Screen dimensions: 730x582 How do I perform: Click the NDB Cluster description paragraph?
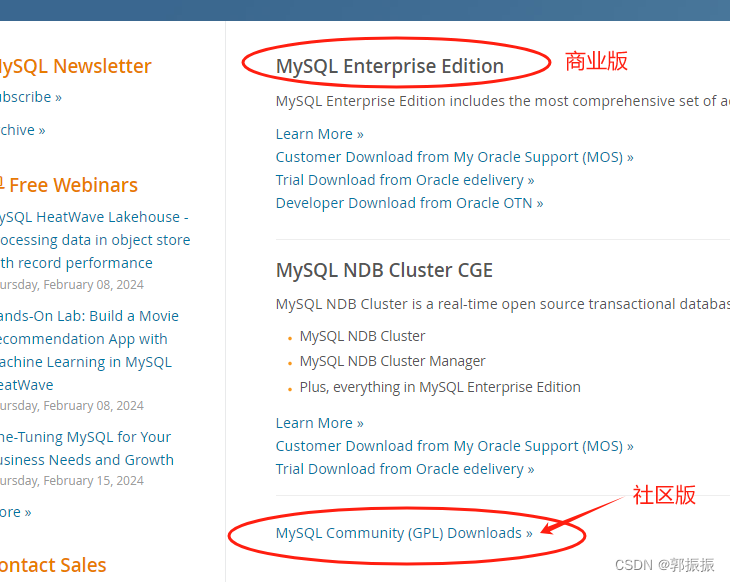coord(503,304)
